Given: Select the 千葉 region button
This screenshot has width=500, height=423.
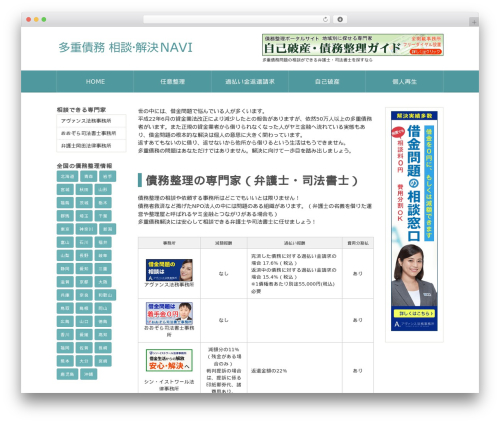Looking at the screenshot, I should coord(103,216).
